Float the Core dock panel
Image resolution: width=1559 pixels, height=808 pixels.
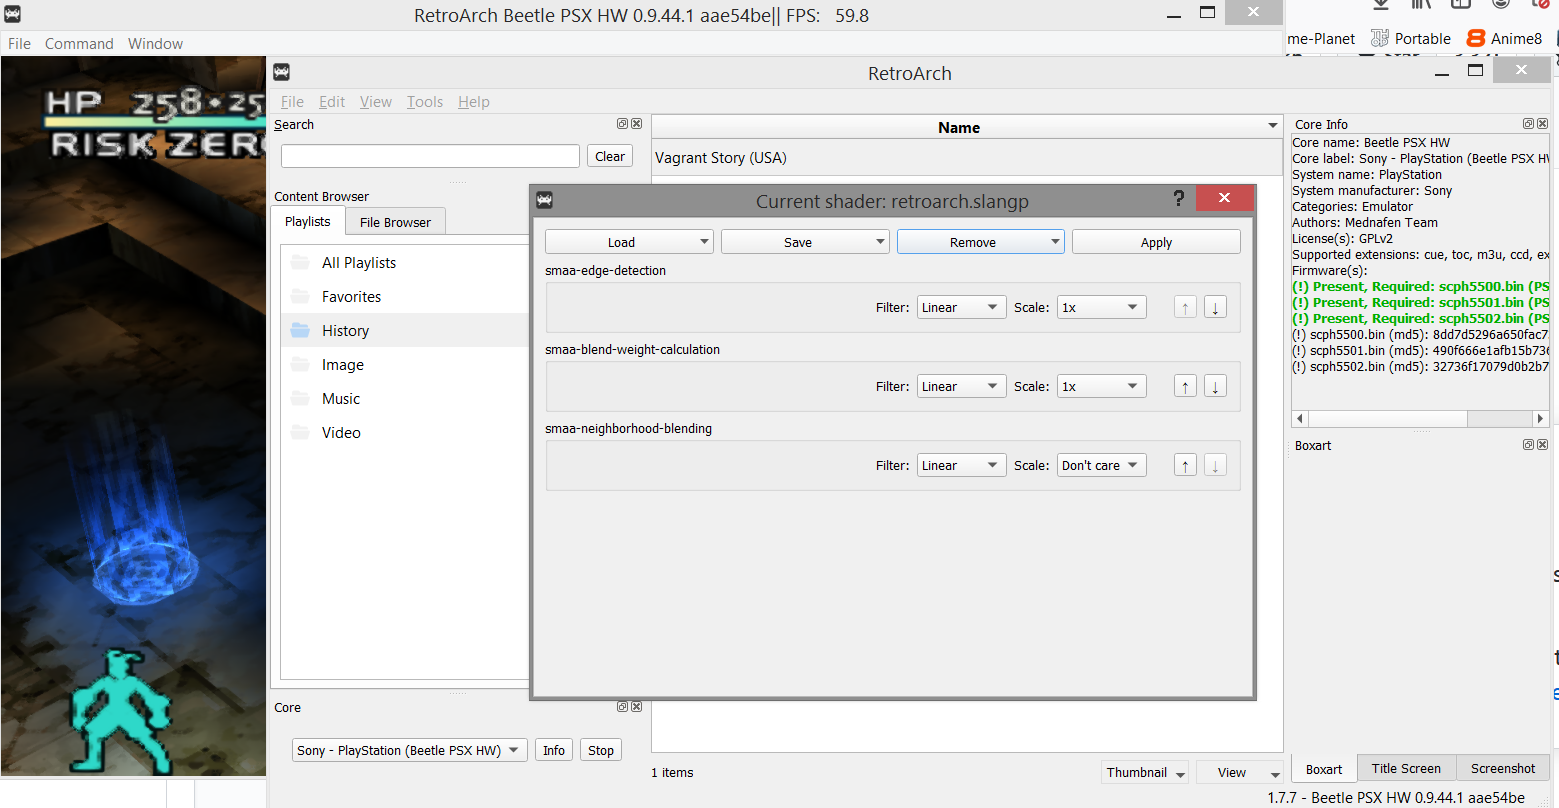point(622,706)
